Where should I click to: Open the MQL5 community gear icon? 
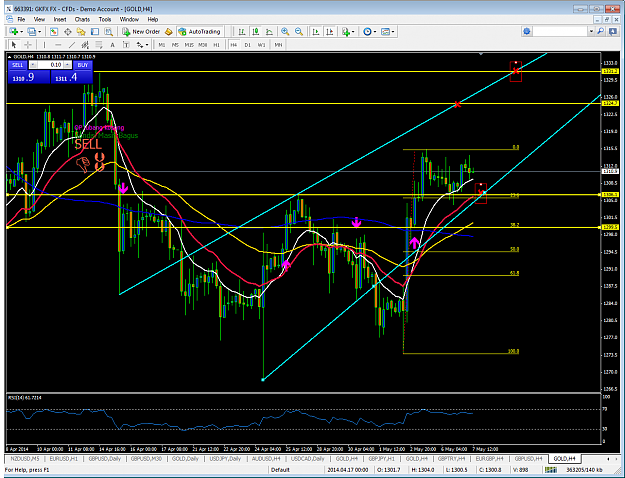tap(527, 31)
